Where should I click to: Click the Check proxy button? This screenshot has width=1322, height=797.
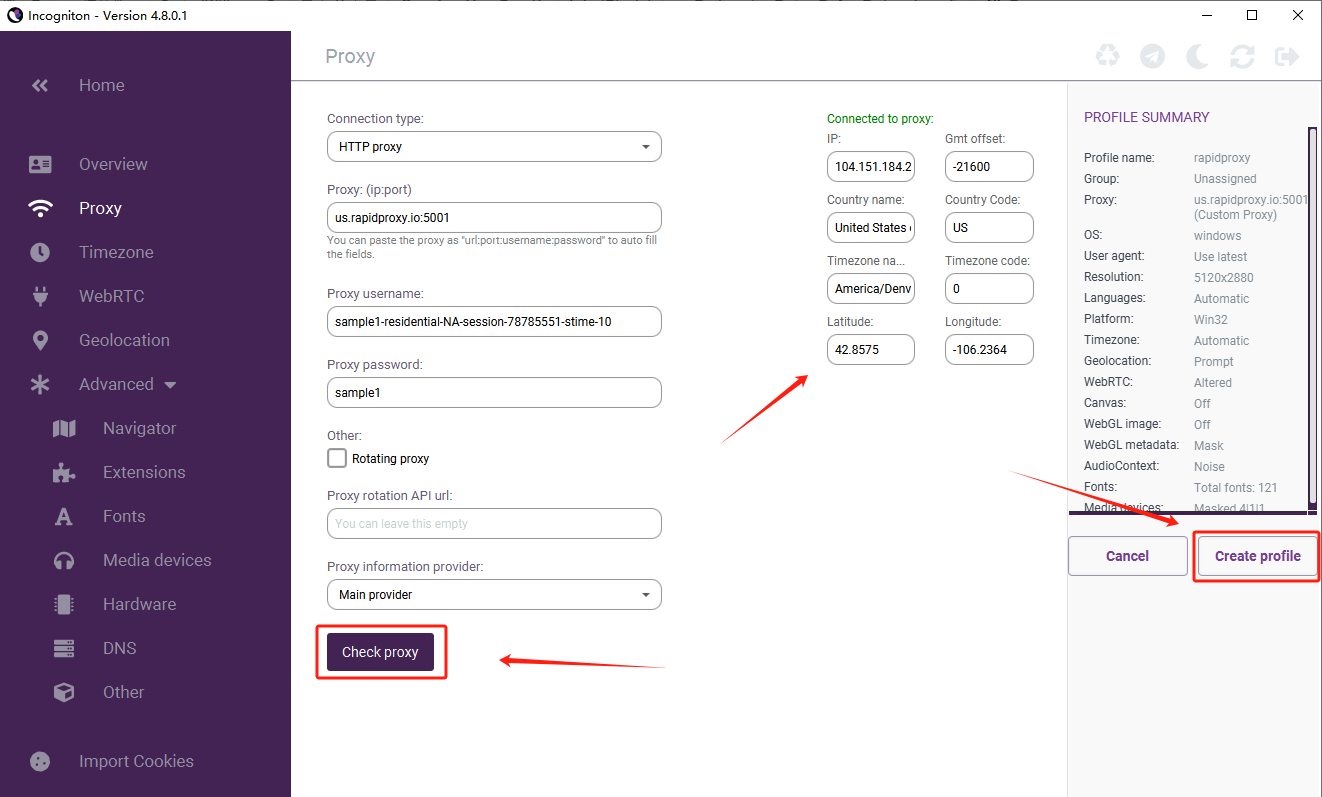pyautogui.click(x=380, y=652)
